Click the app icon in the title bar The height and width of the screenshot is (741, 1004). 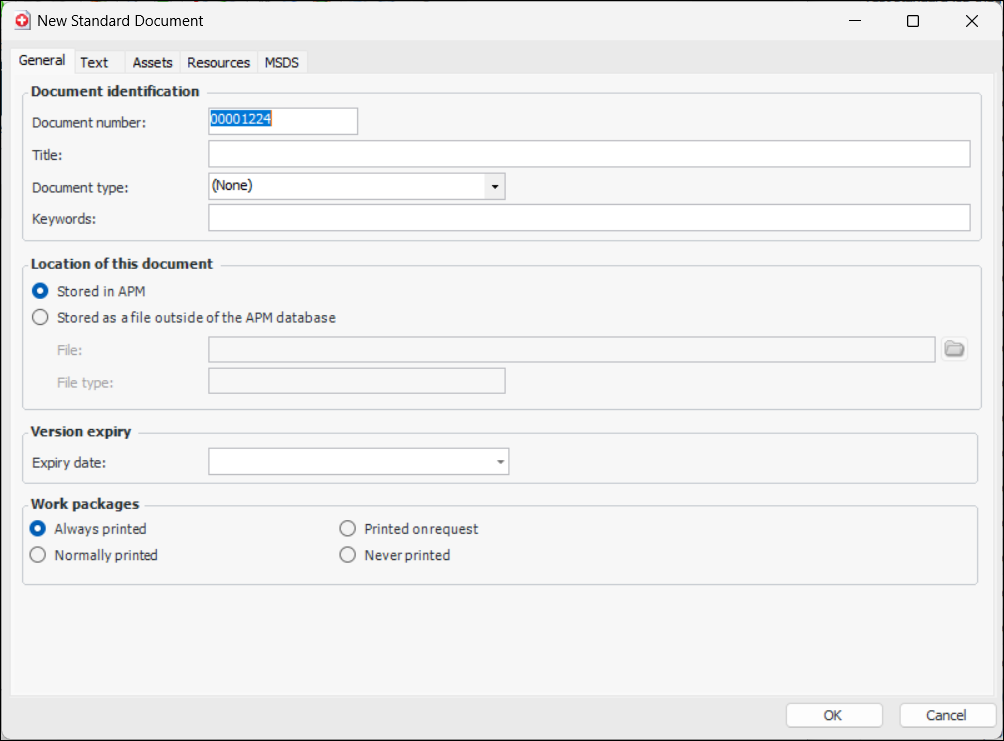click(22, 21)
